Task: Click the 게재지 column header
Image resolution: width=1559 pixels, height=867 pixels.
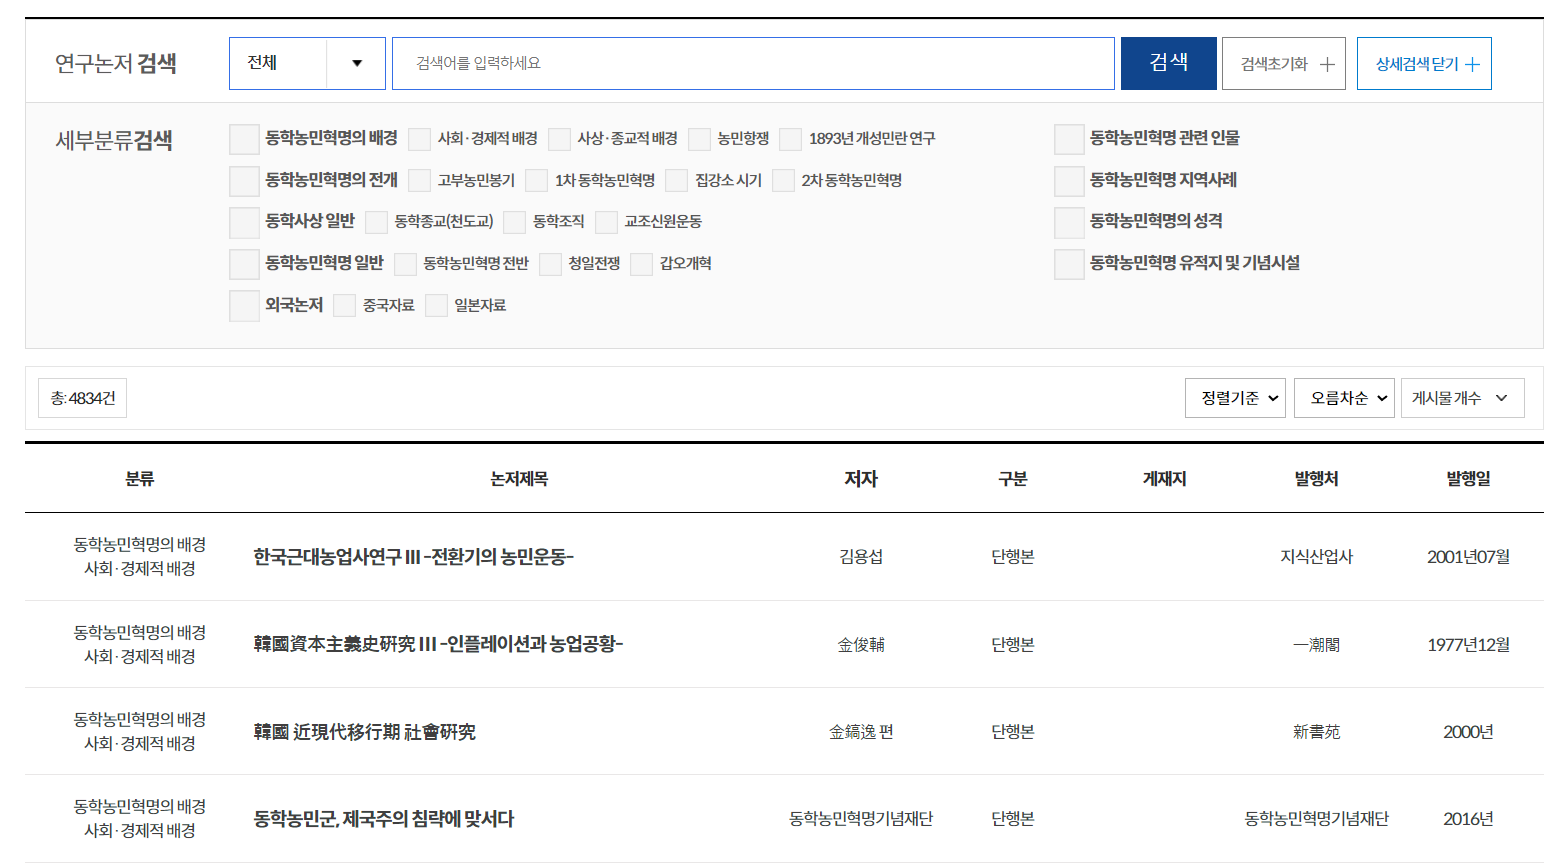Action: point(1165,479)
